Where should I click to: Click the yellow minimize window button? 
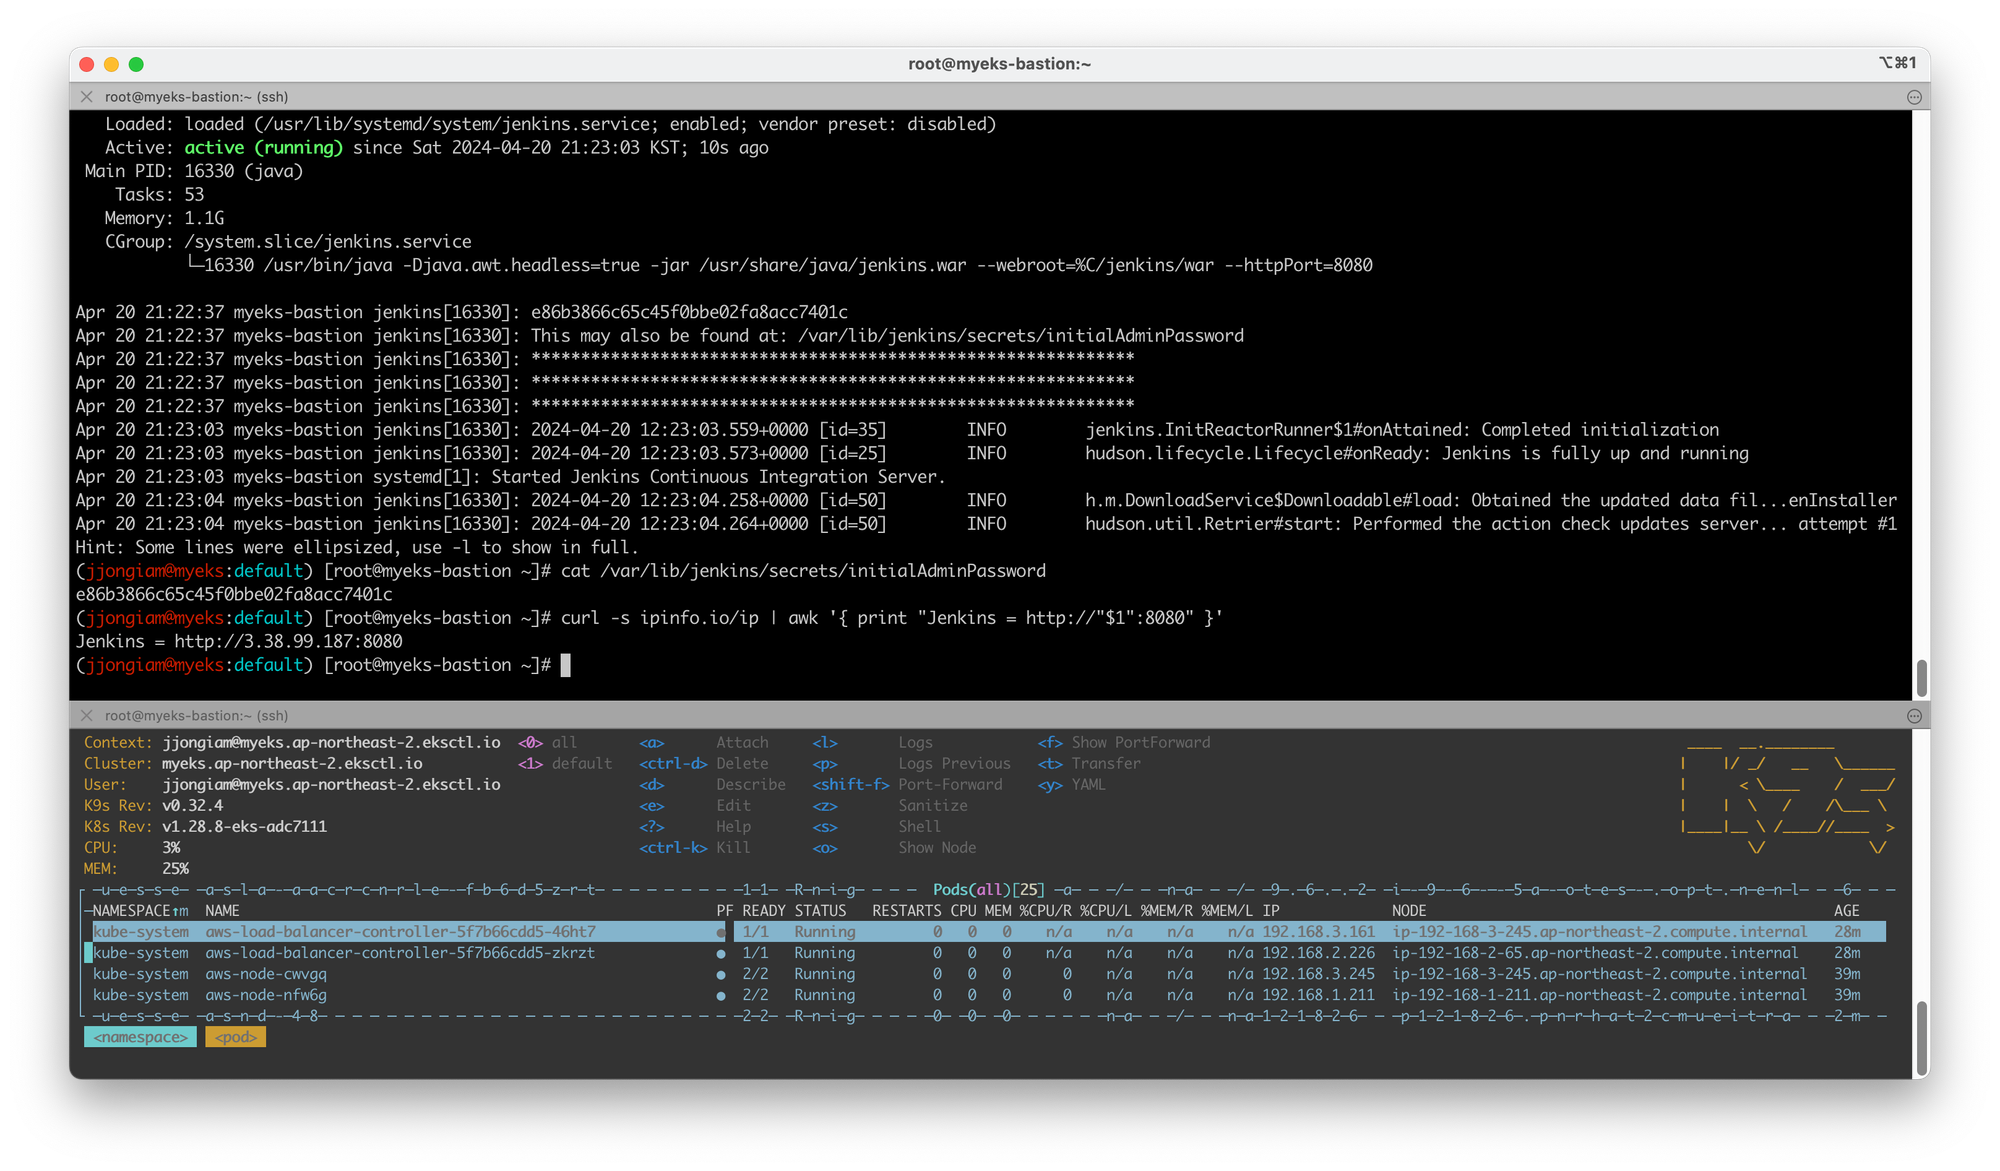click(111, 64)
